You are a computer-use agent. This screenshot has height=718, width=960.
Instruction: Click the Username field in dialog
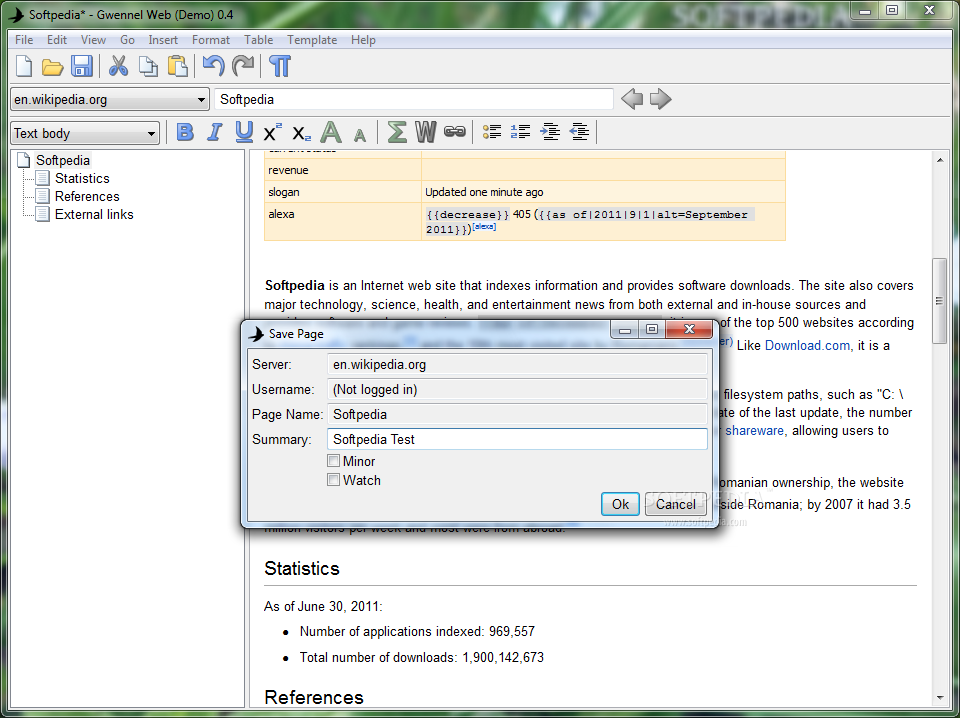517,389
